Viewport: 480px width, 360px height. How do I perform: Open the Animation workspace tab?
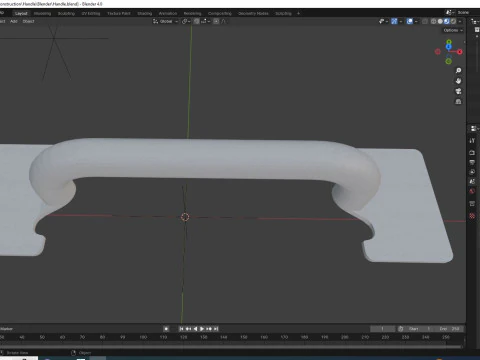point(168,13)
